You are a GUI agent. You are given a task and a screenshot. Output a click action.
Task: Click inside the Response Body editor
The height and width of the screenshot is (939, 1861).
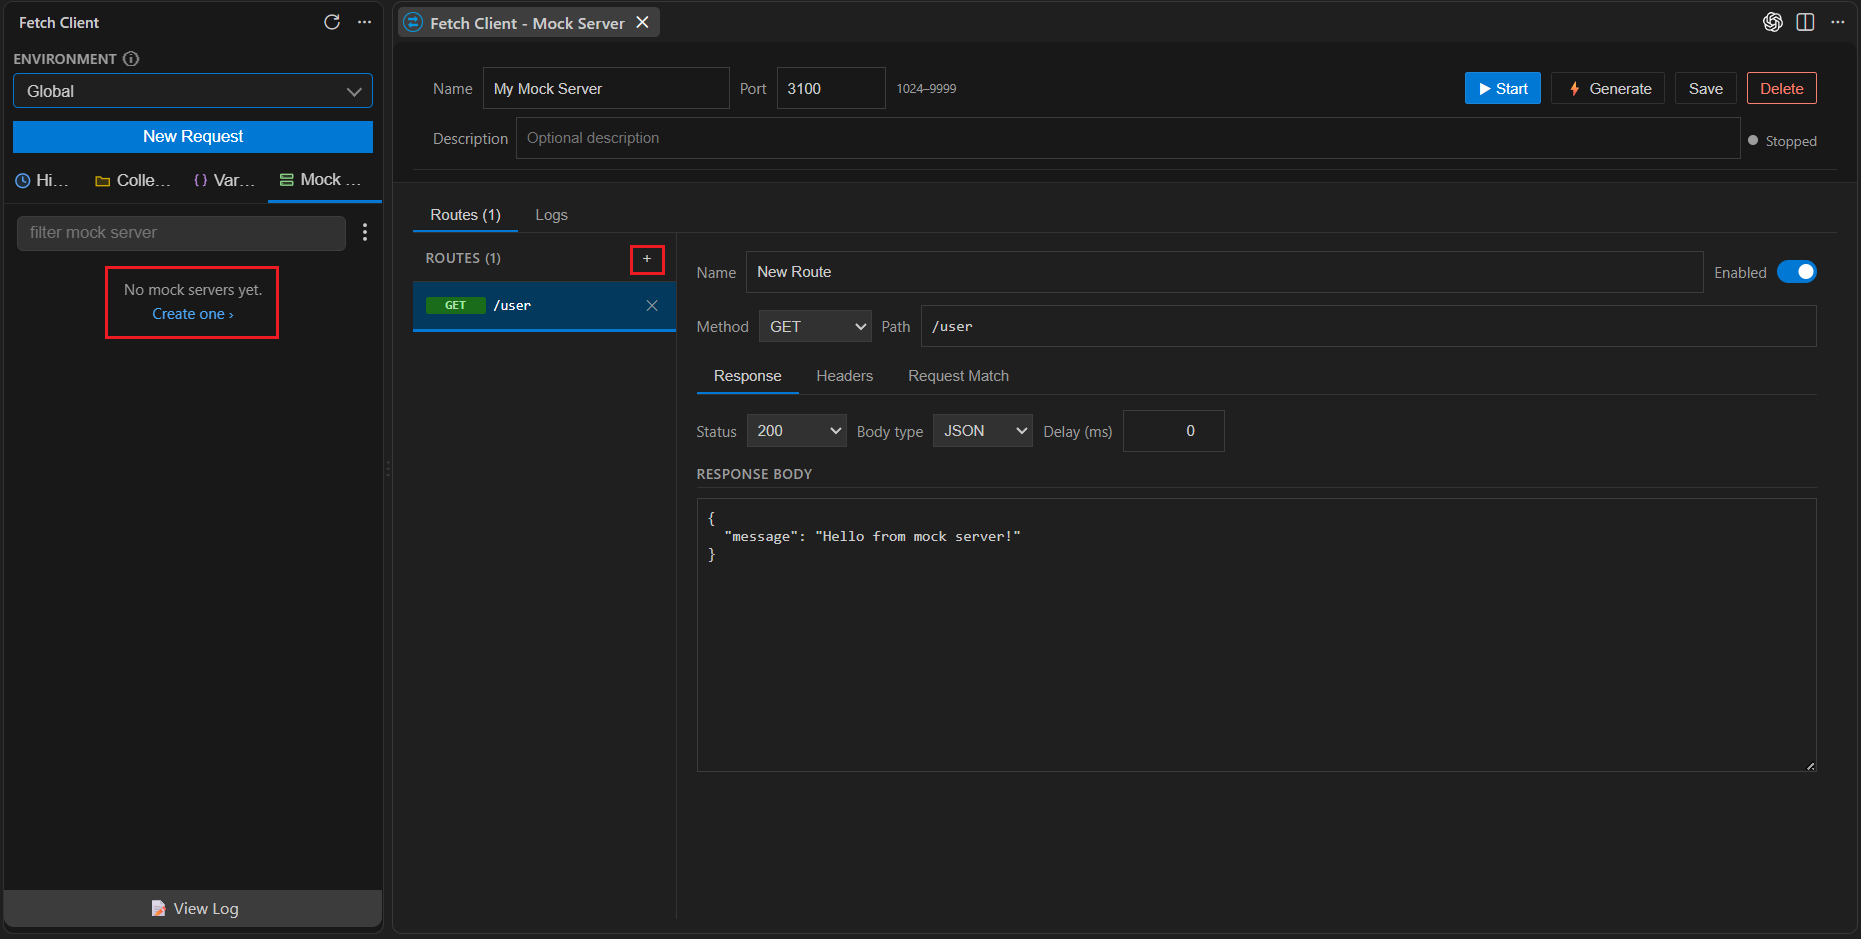click(1257, 635)
